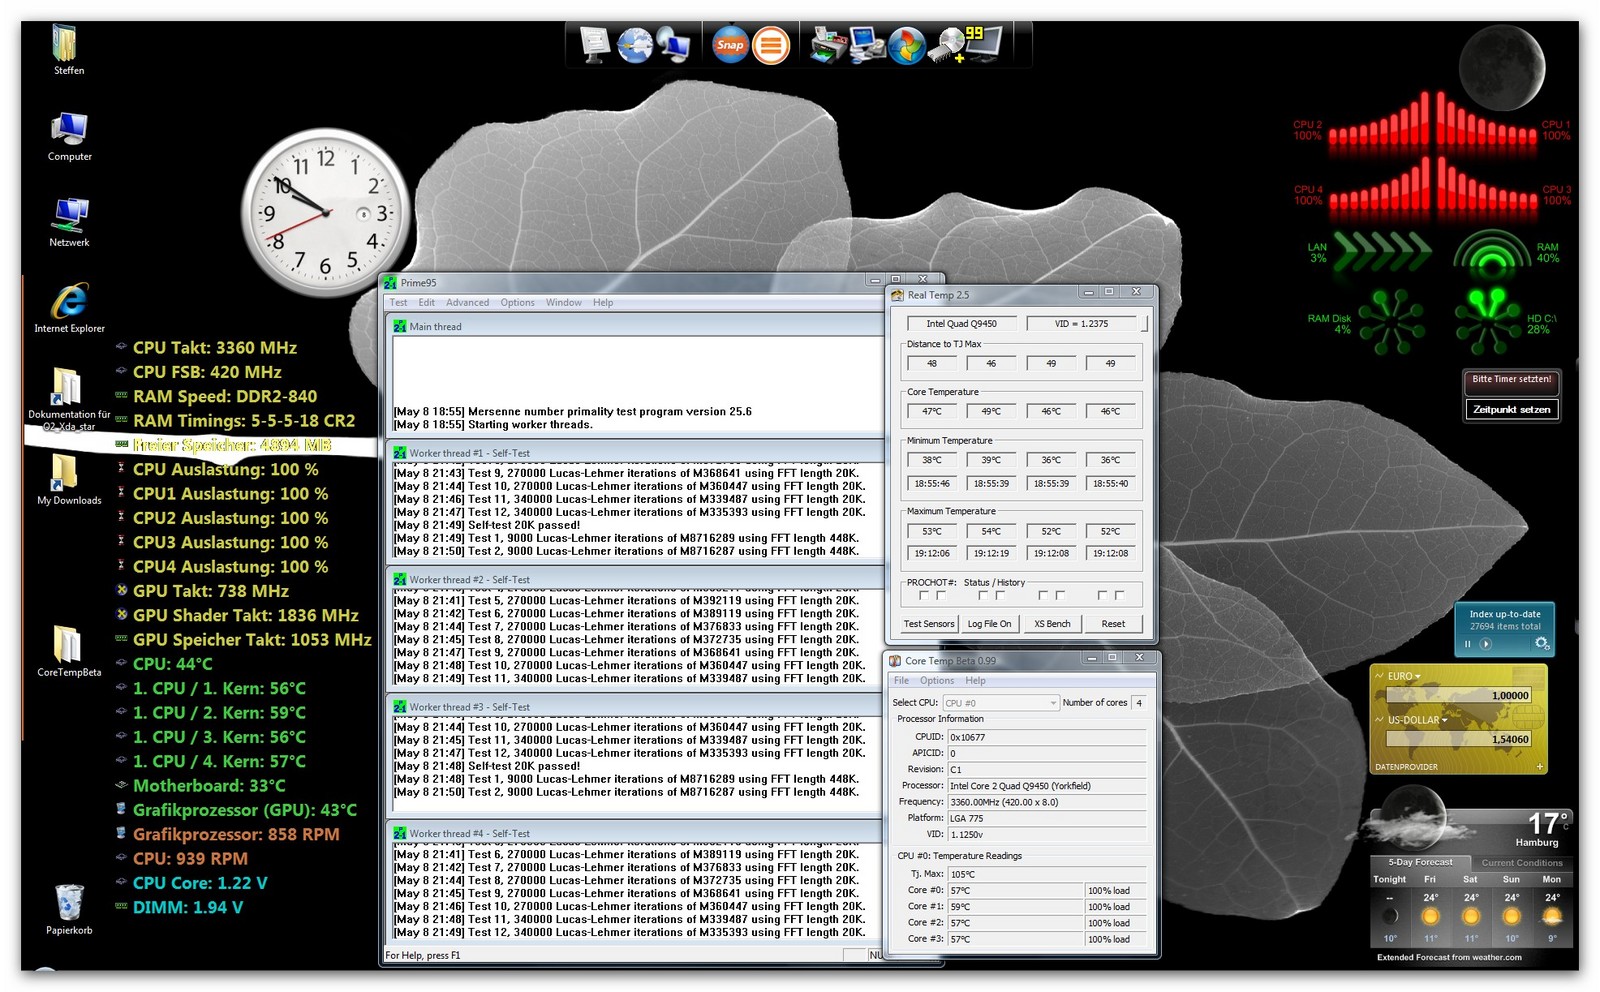Click the Number of cores field
1600x992 pixels.
(x=1139, y=703)
